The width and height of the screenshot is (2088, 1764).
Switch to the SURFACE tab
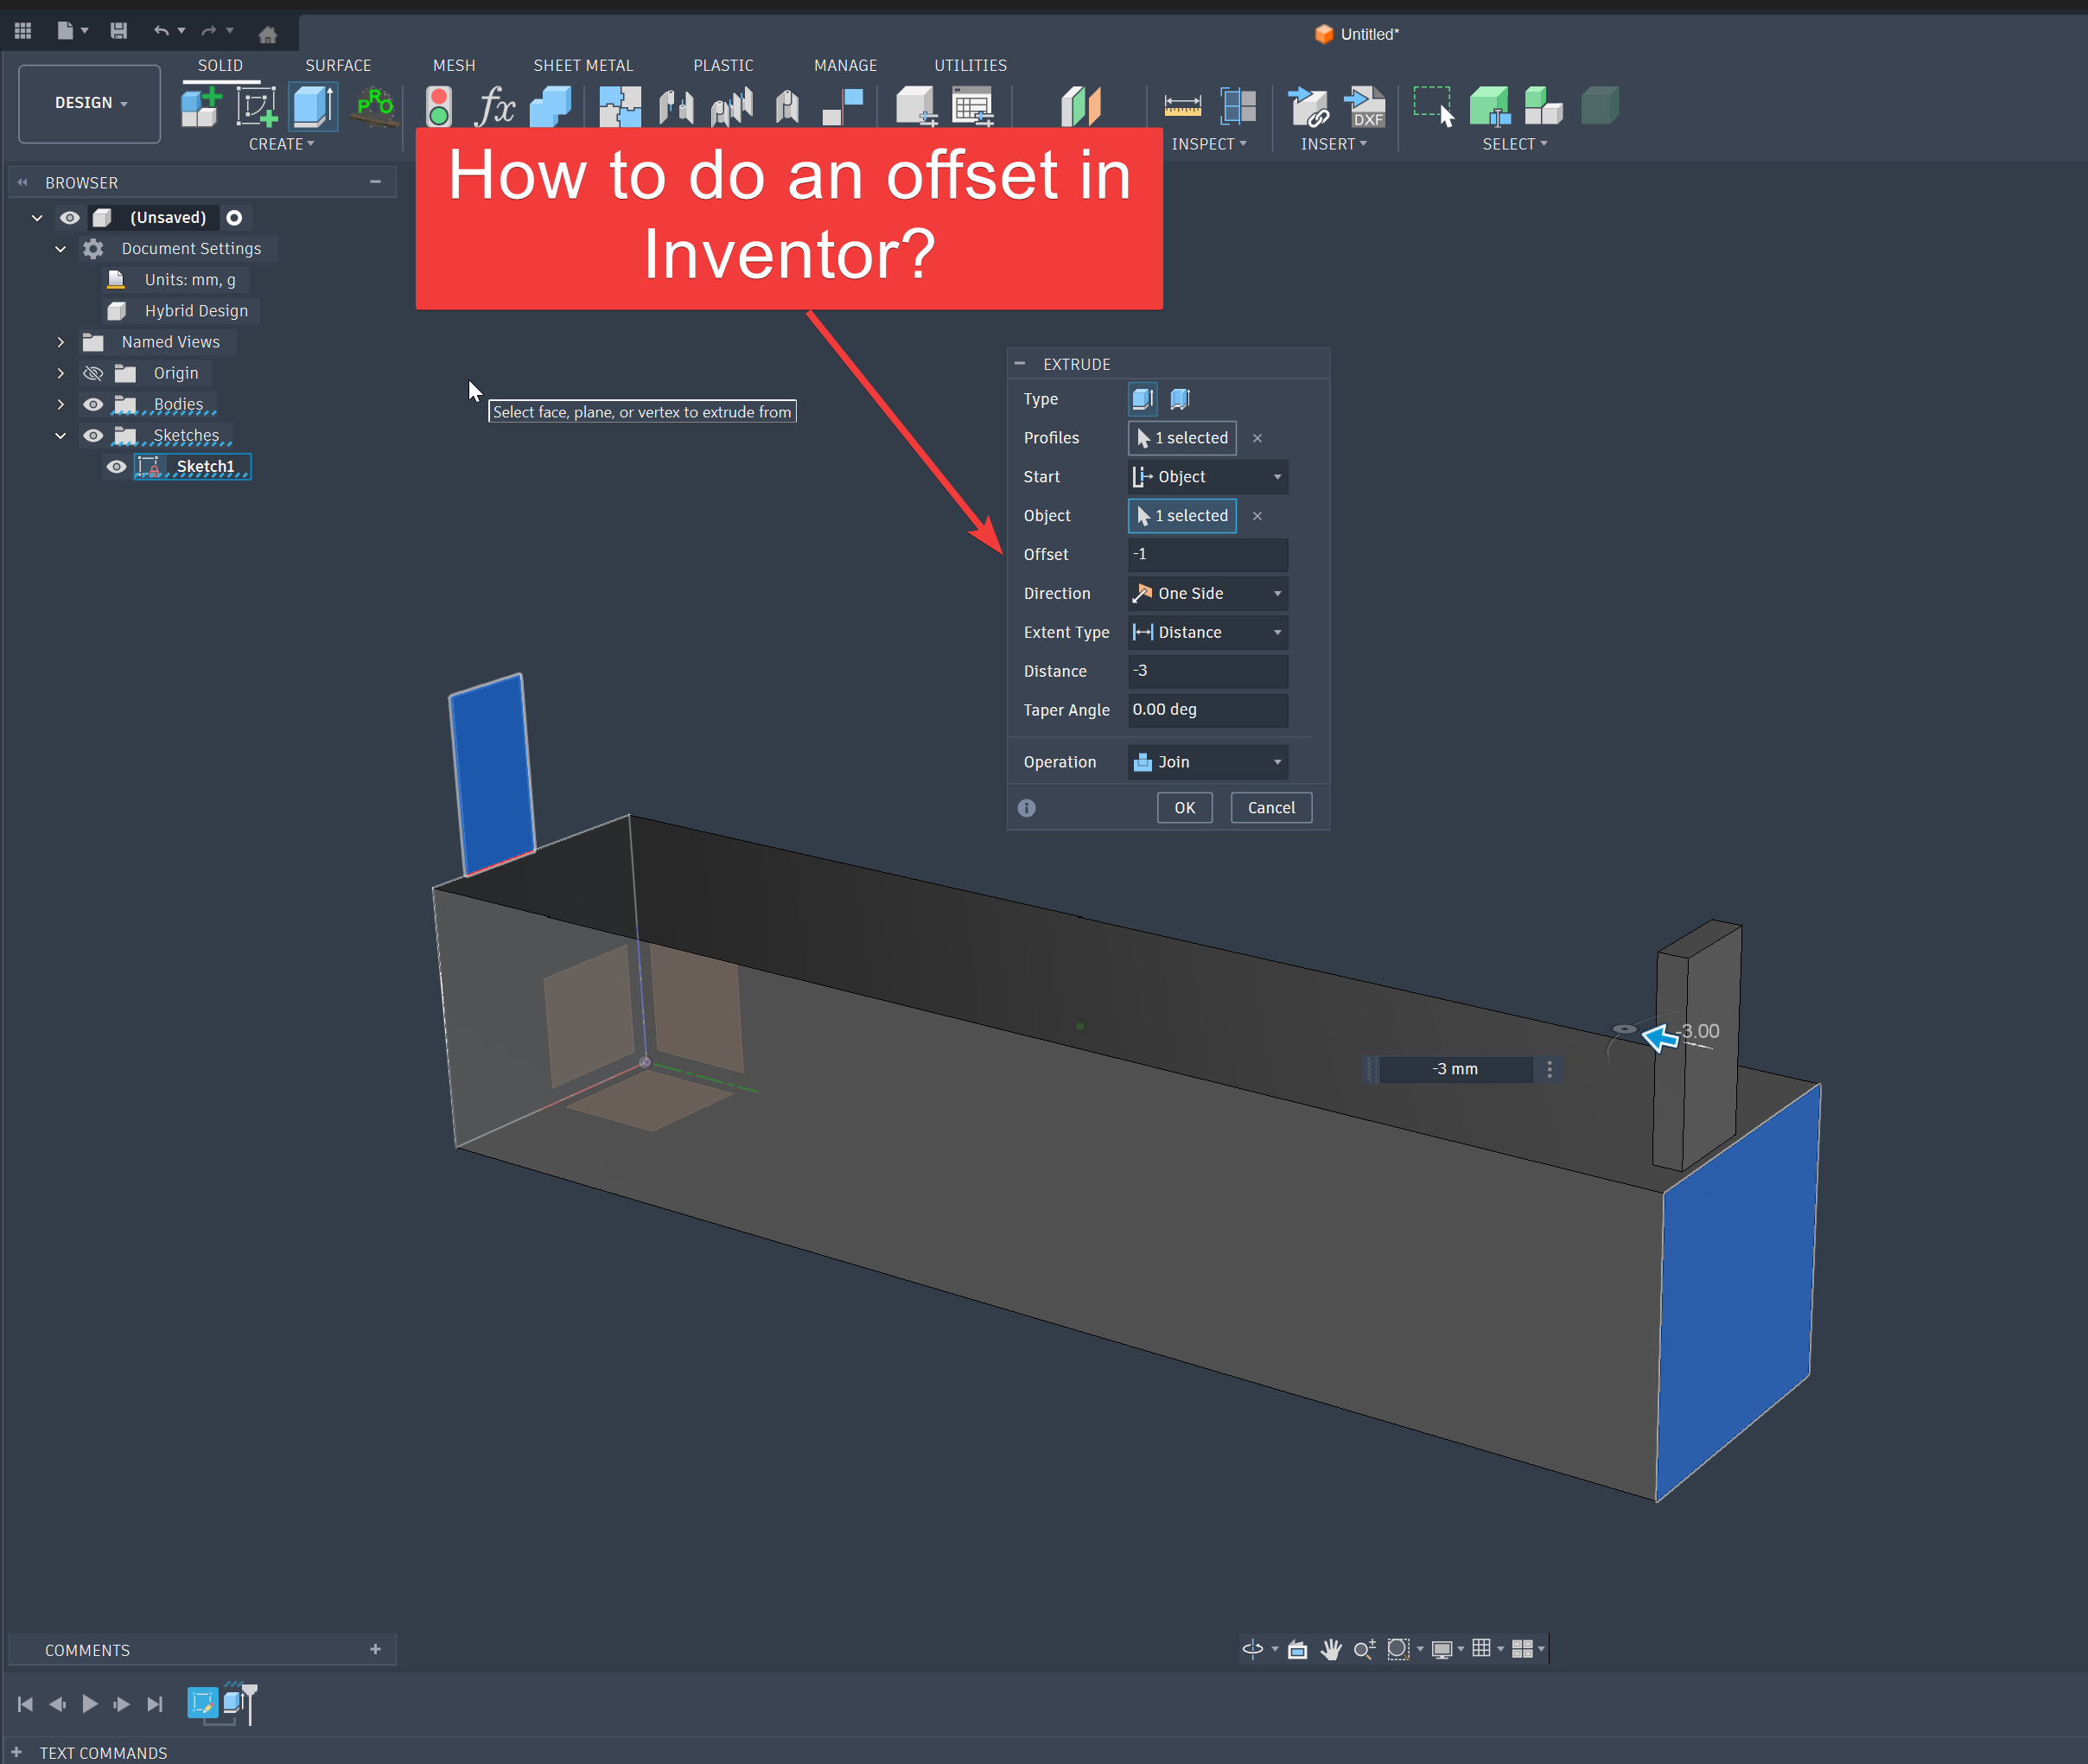338,65
